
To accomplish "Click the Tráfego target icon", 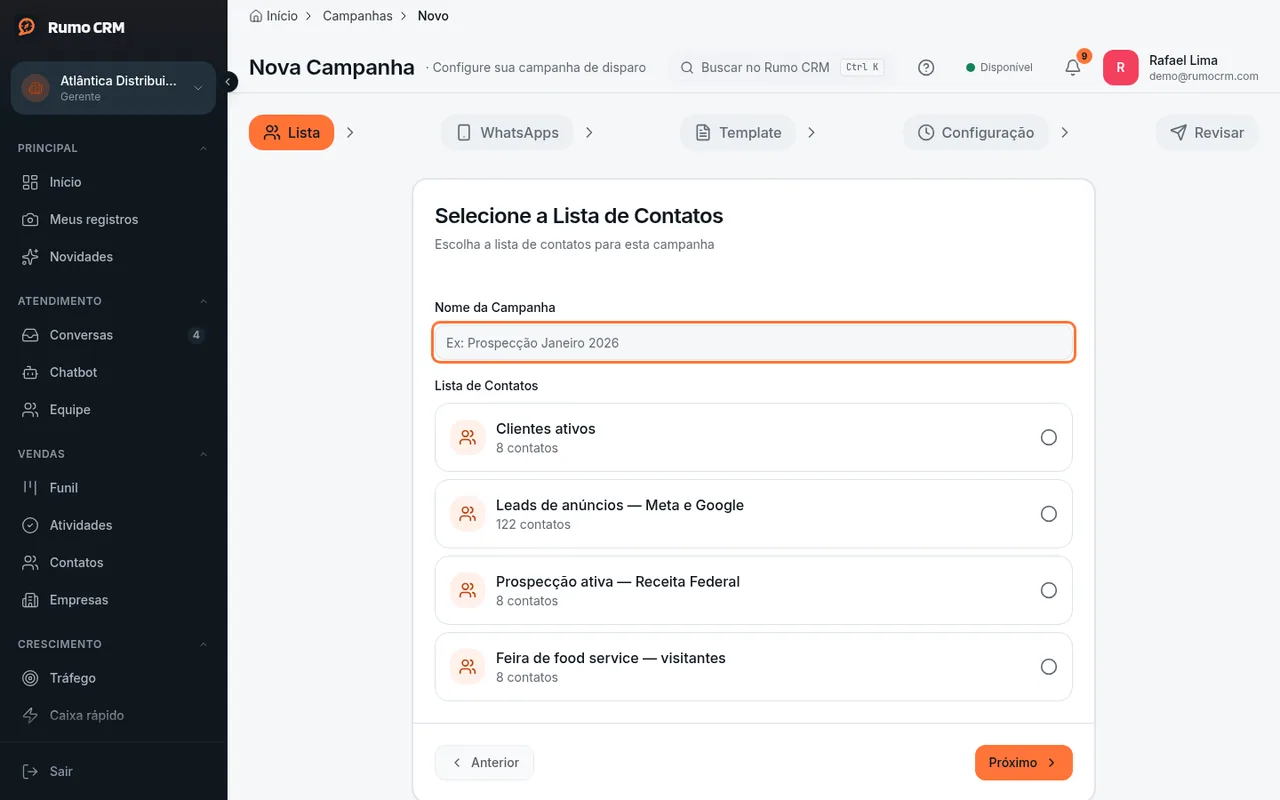I will click(31, 678).
